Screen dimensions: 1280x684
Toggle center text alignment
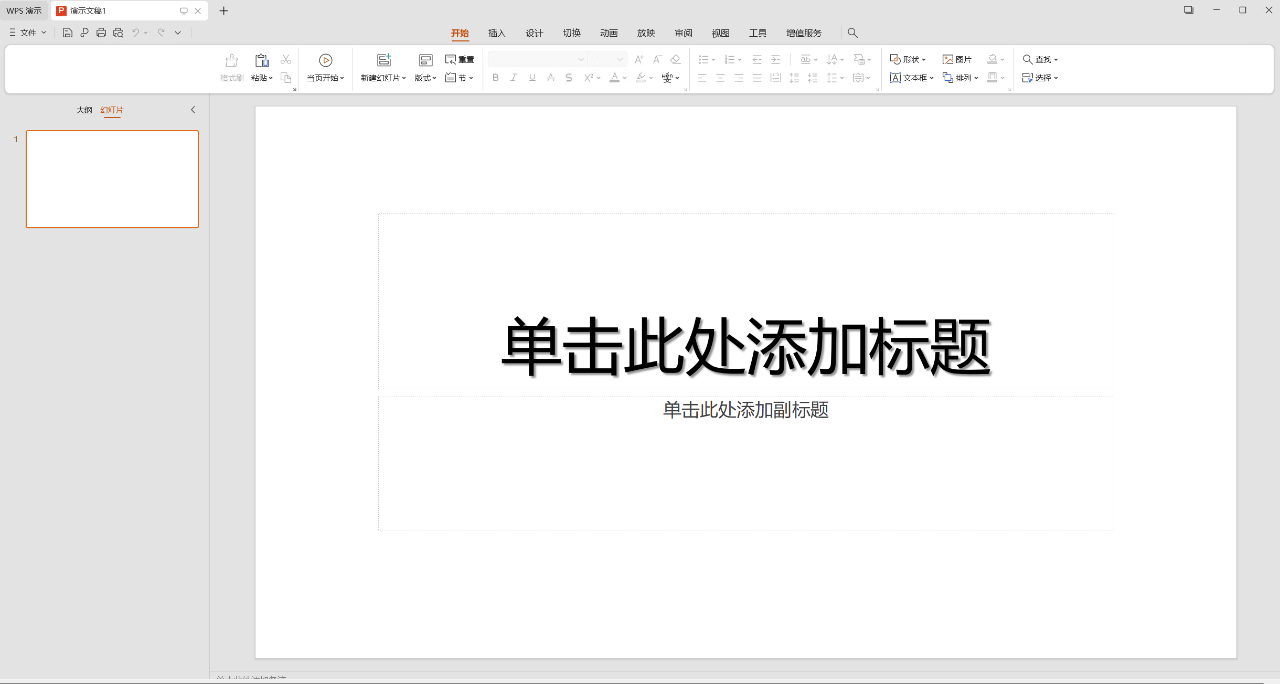point(720,78)
